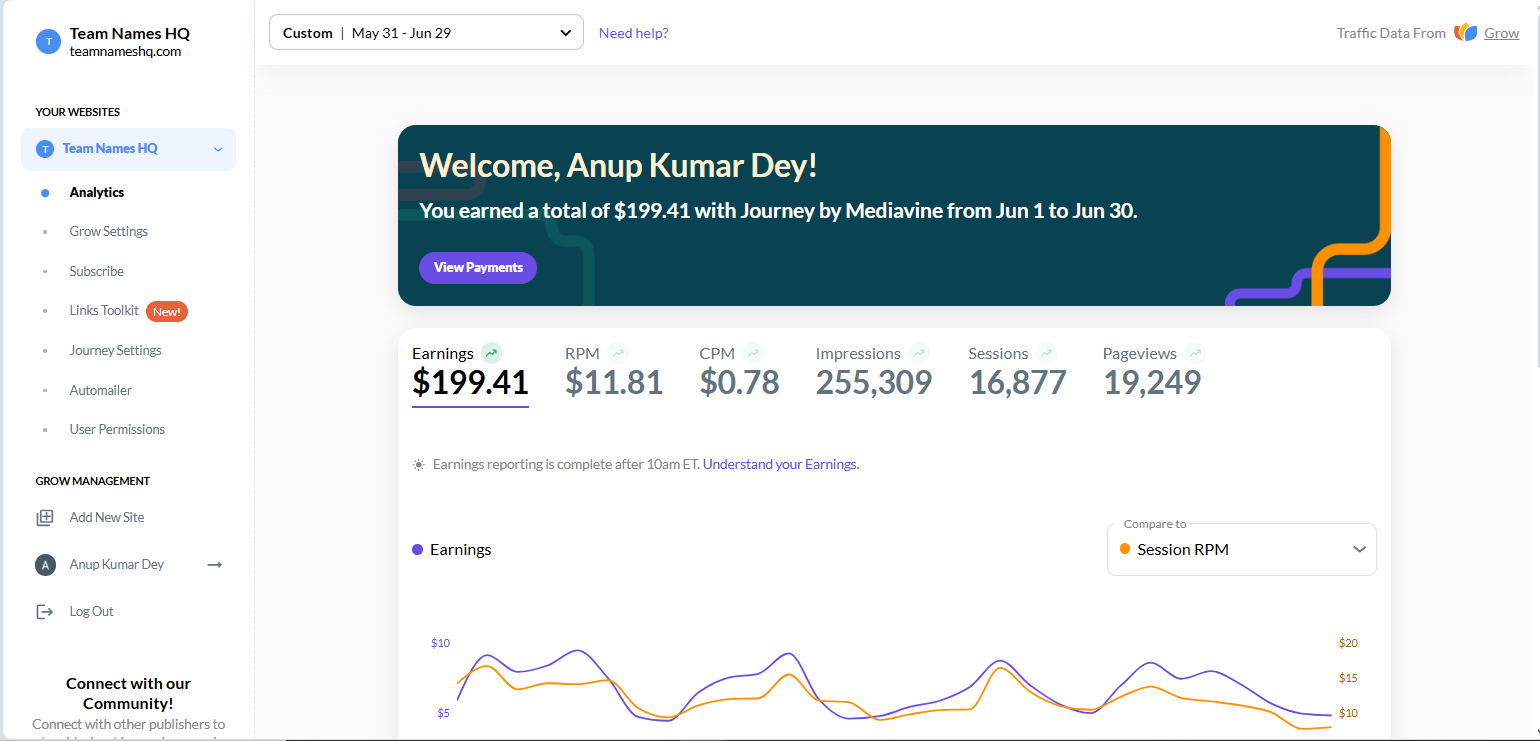The height and width of the screenshot is (741, 1540).
Task: Click the Need help? link
Action: coord(634,33)
